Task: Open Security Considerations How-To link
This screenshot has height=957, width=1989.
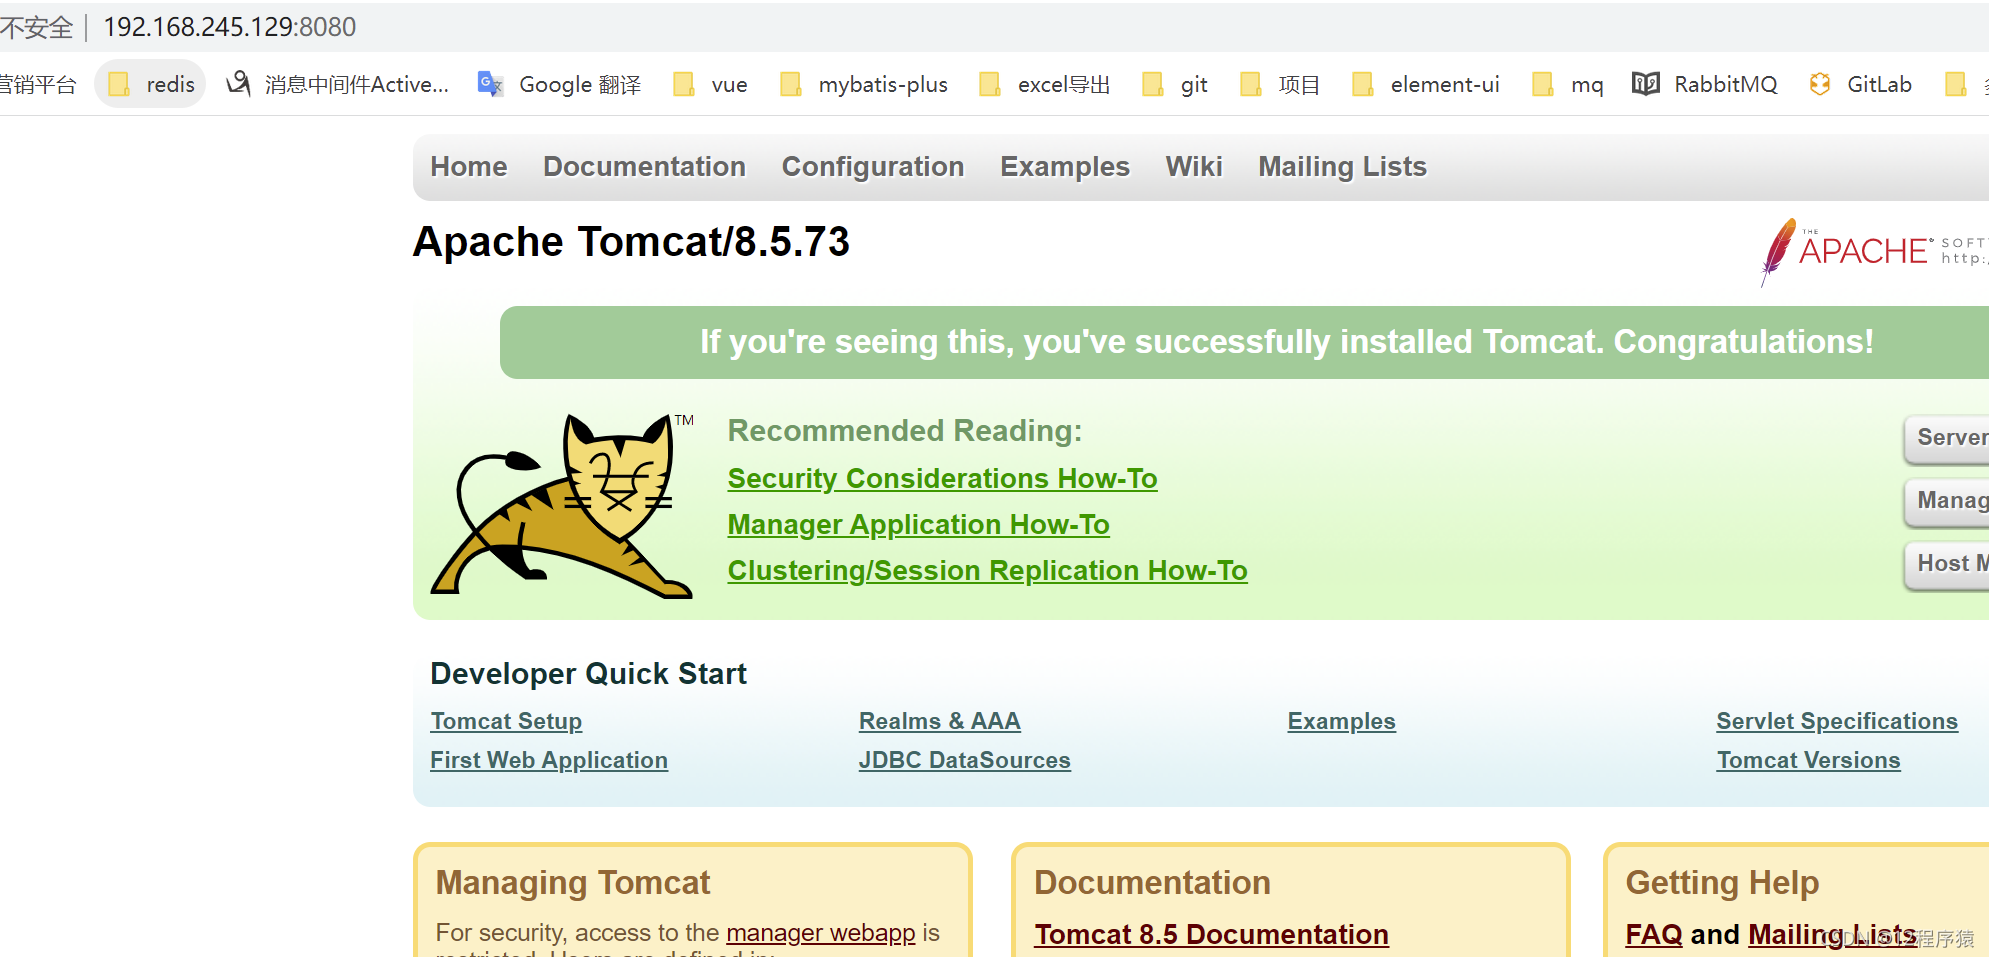Action: pos(942,479)
